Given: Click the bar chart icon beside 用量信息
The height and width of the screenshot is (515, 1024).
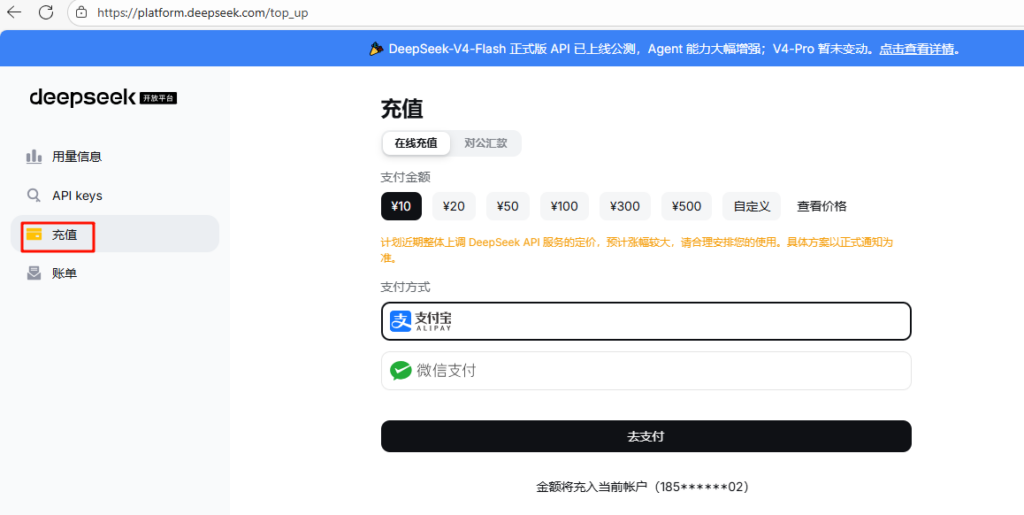Looking at the screenshot, I should tap(34, 157).
